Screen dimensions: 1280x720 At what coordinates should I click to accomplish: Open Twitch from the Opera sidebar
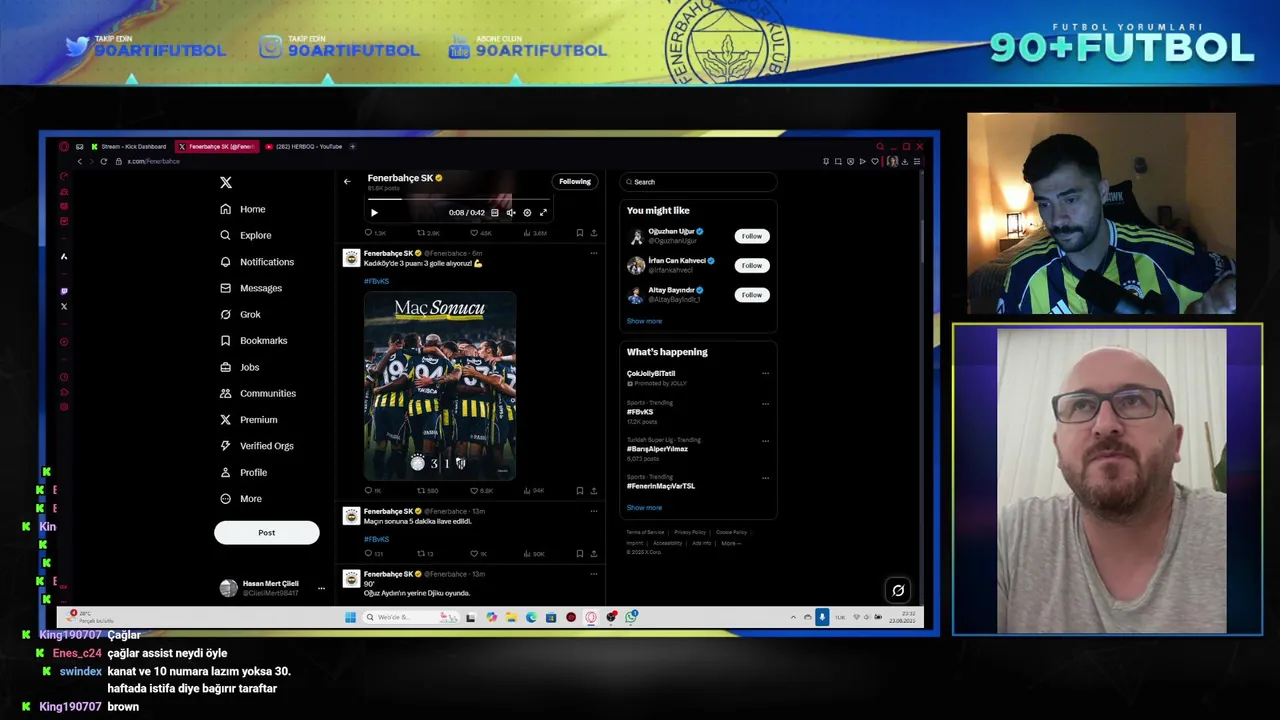click(x=64, y=291)
